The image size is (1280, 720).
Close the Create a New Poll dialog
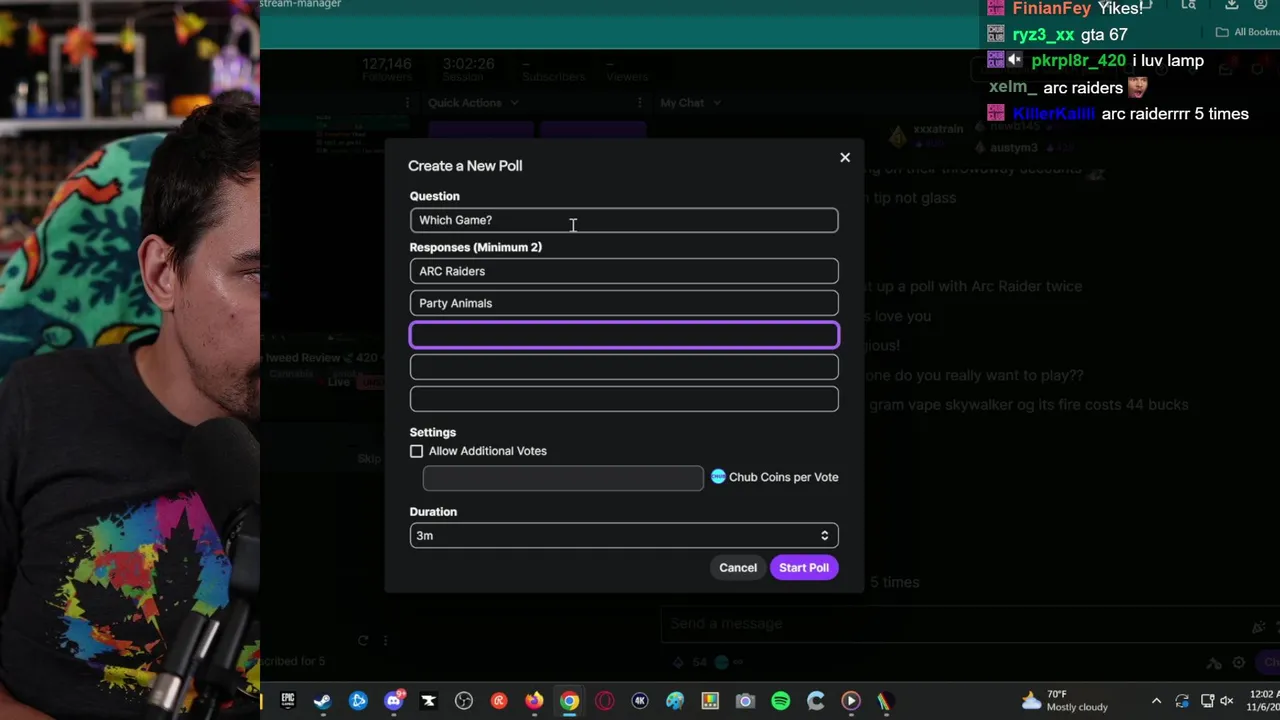(845, 157)
